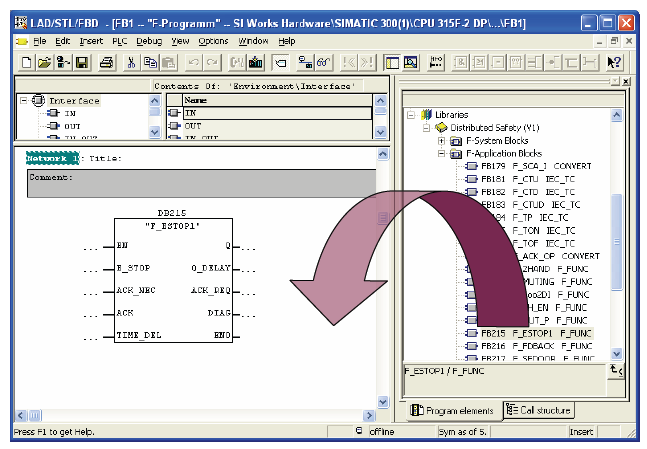The height and width of the screenshot is (449, 647).
Task: Click the previous error toolbar icon
Action: [x=349, y=63]
